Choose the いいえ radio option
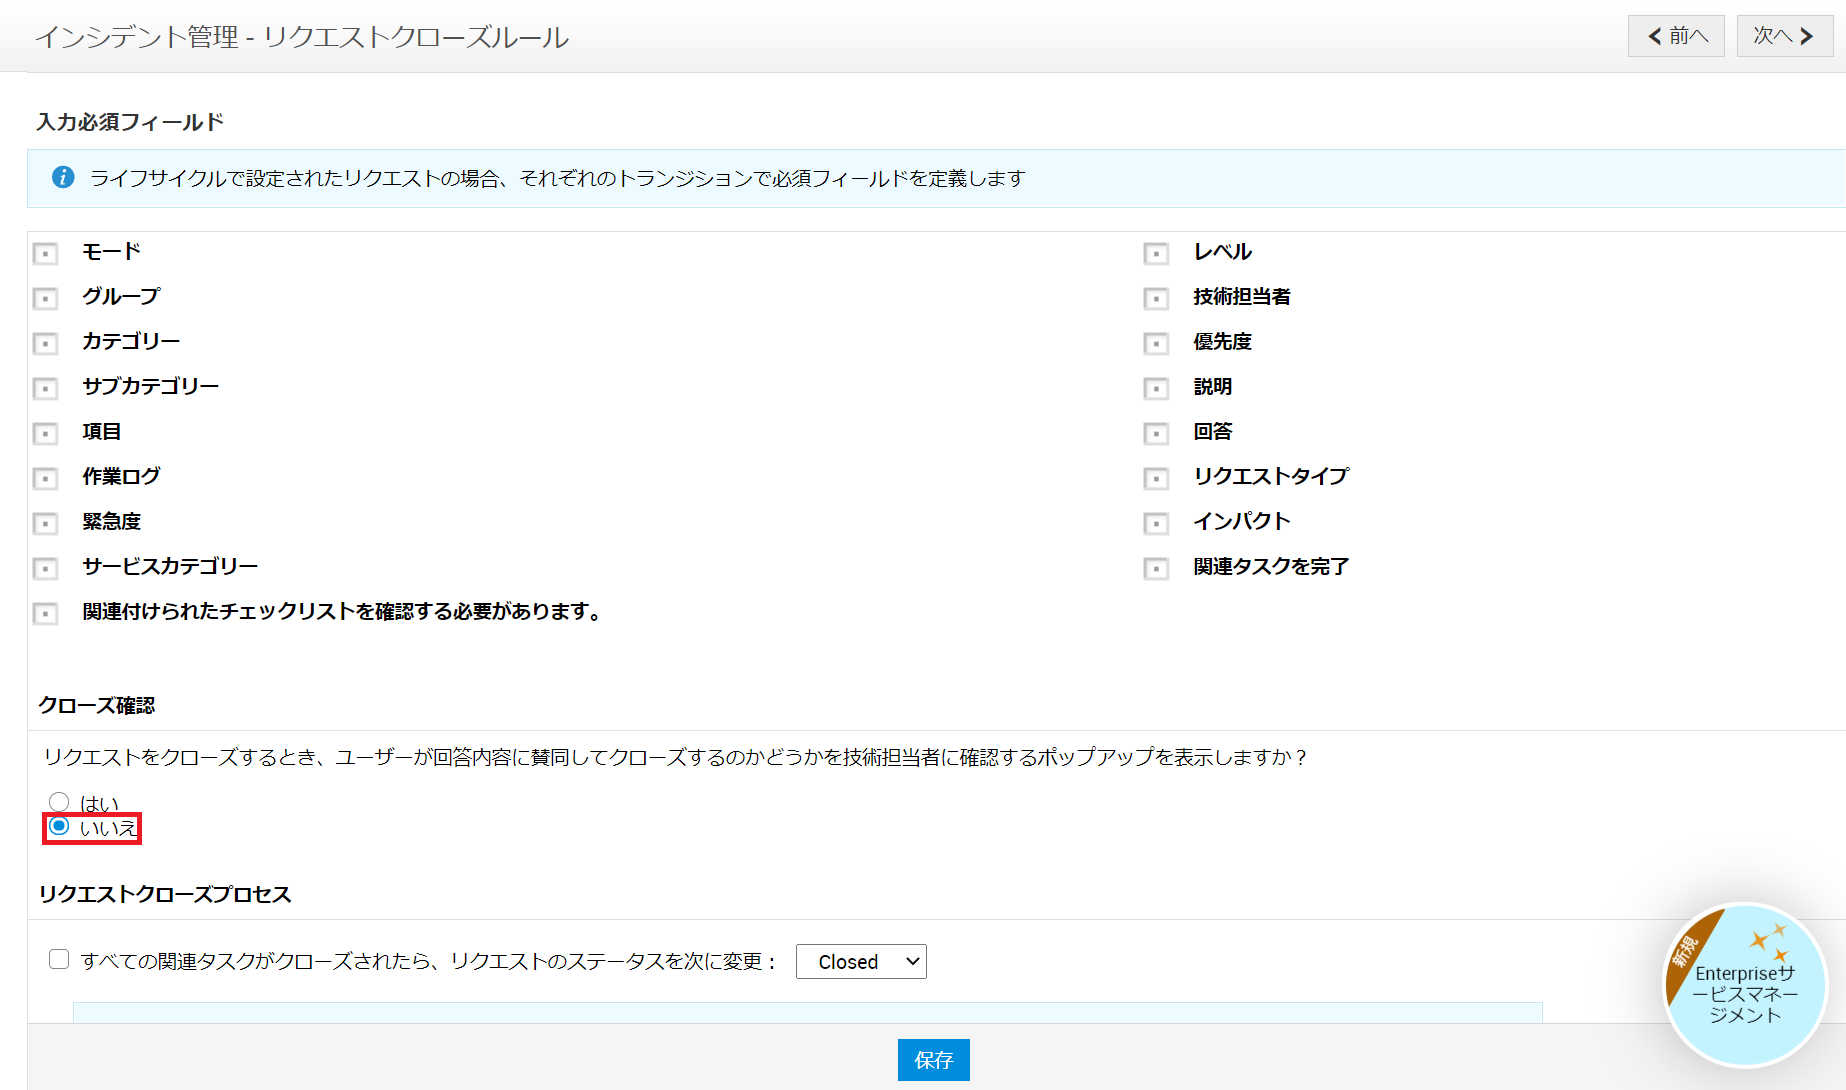The width and height of the screenshot is (1846, 1090). pyautogui.click(x=59, y=826)
